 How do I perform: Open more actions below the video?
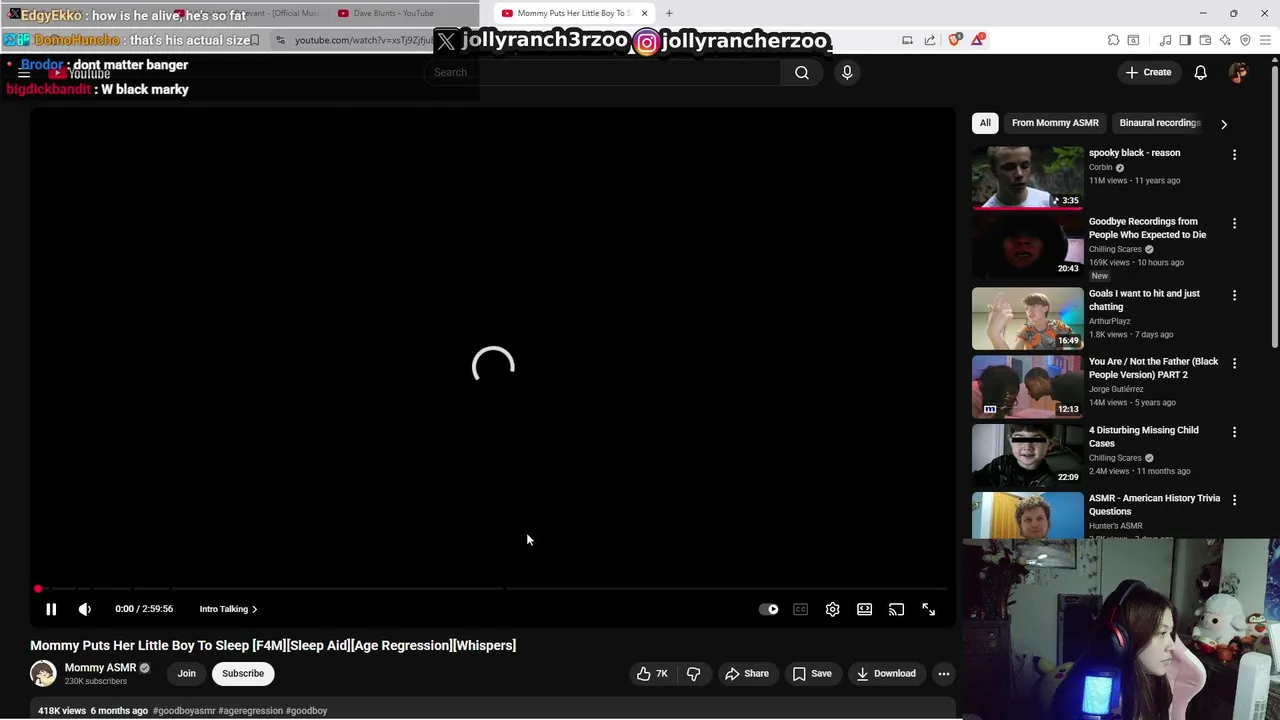click(x=943, y=674)
